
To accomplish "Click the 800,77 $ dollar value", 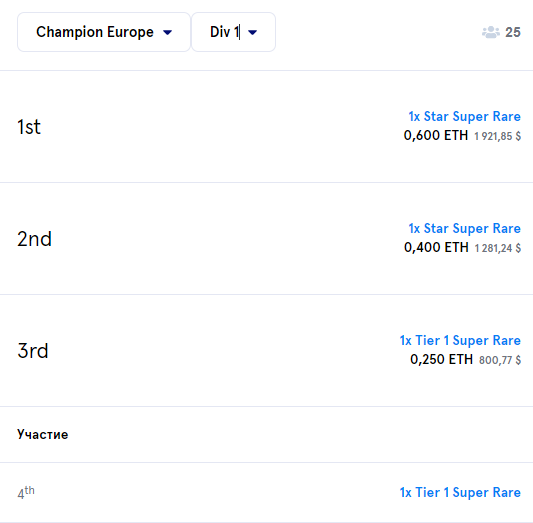I will pyautogui.click(x=500, y=360).
